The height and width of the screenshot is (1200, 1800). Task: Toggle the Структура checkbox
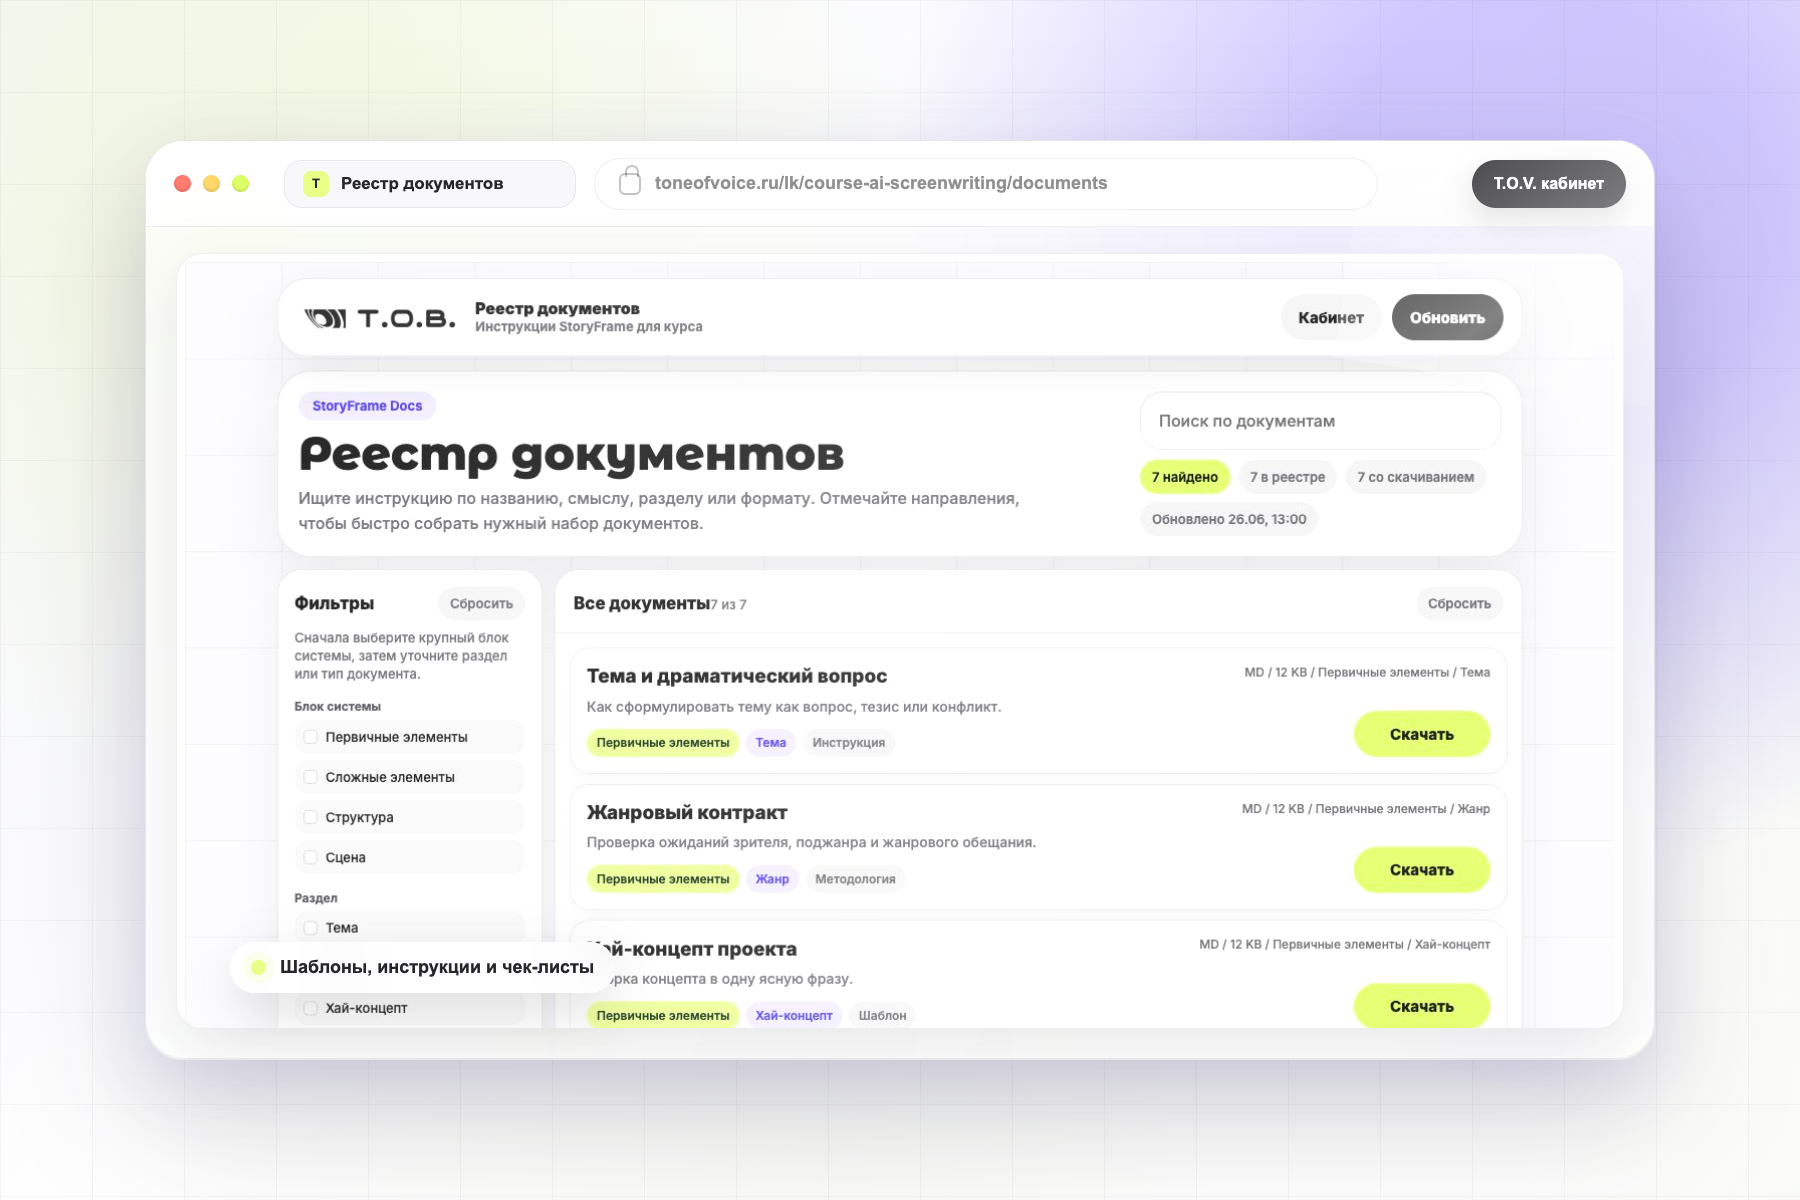[x=311, y=817]
